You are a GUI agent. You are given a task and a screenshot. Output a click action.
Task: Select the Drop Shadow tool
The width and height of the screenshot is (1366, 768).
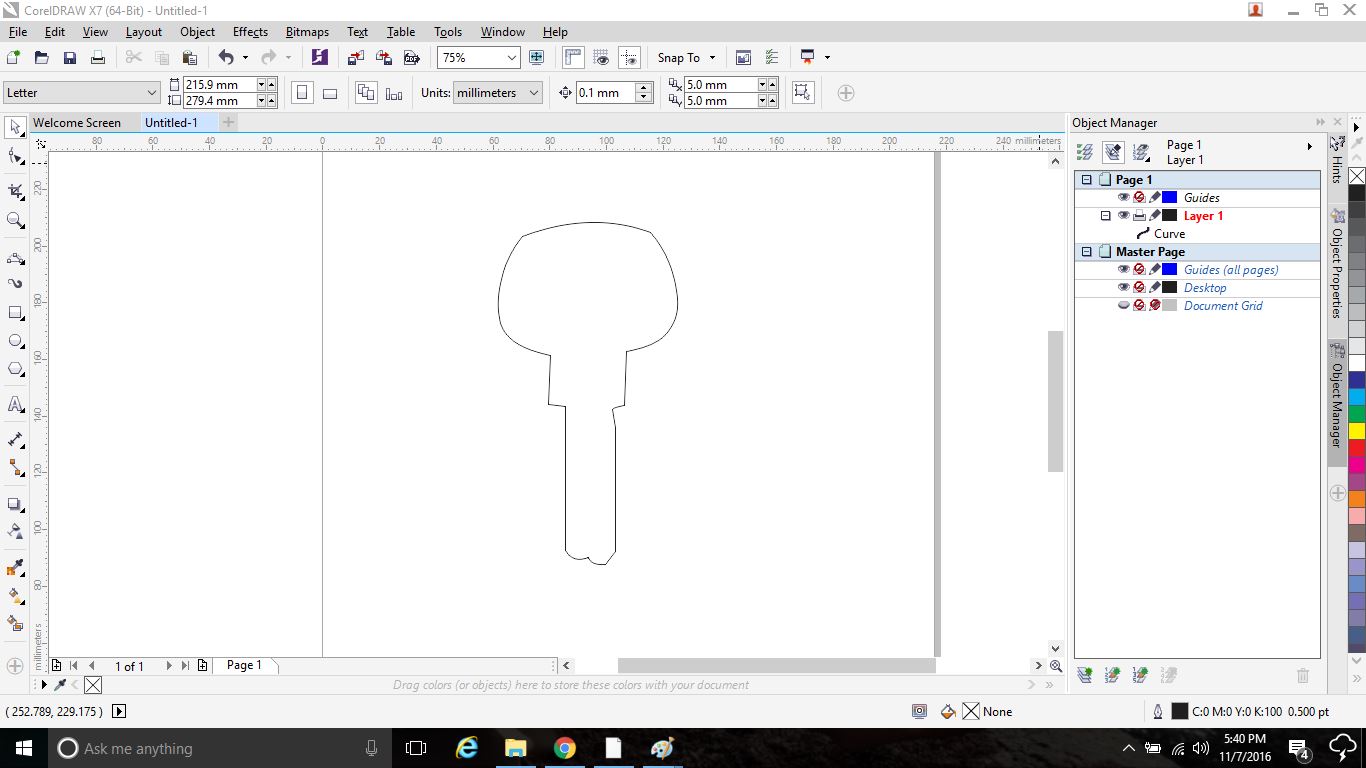coord(15,504)
